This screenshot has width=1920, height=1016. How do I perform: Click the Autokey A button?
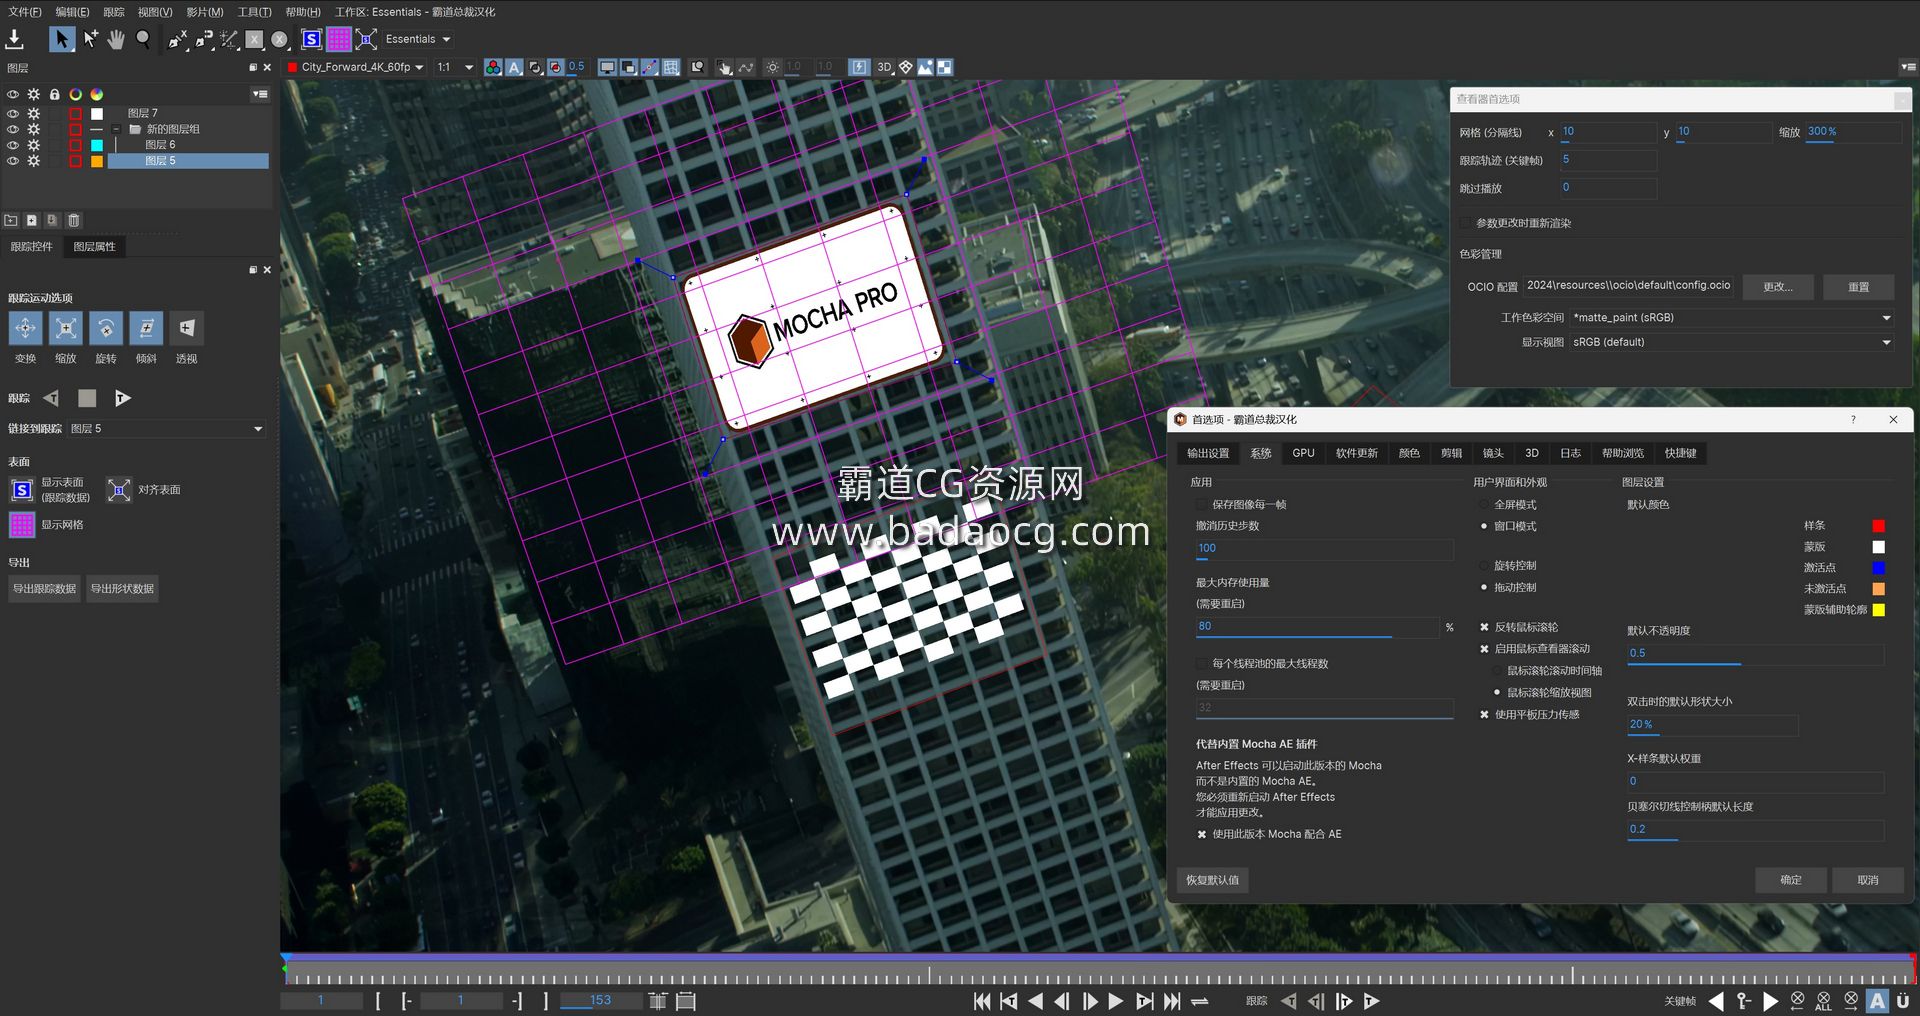tap(1877, 1001)
